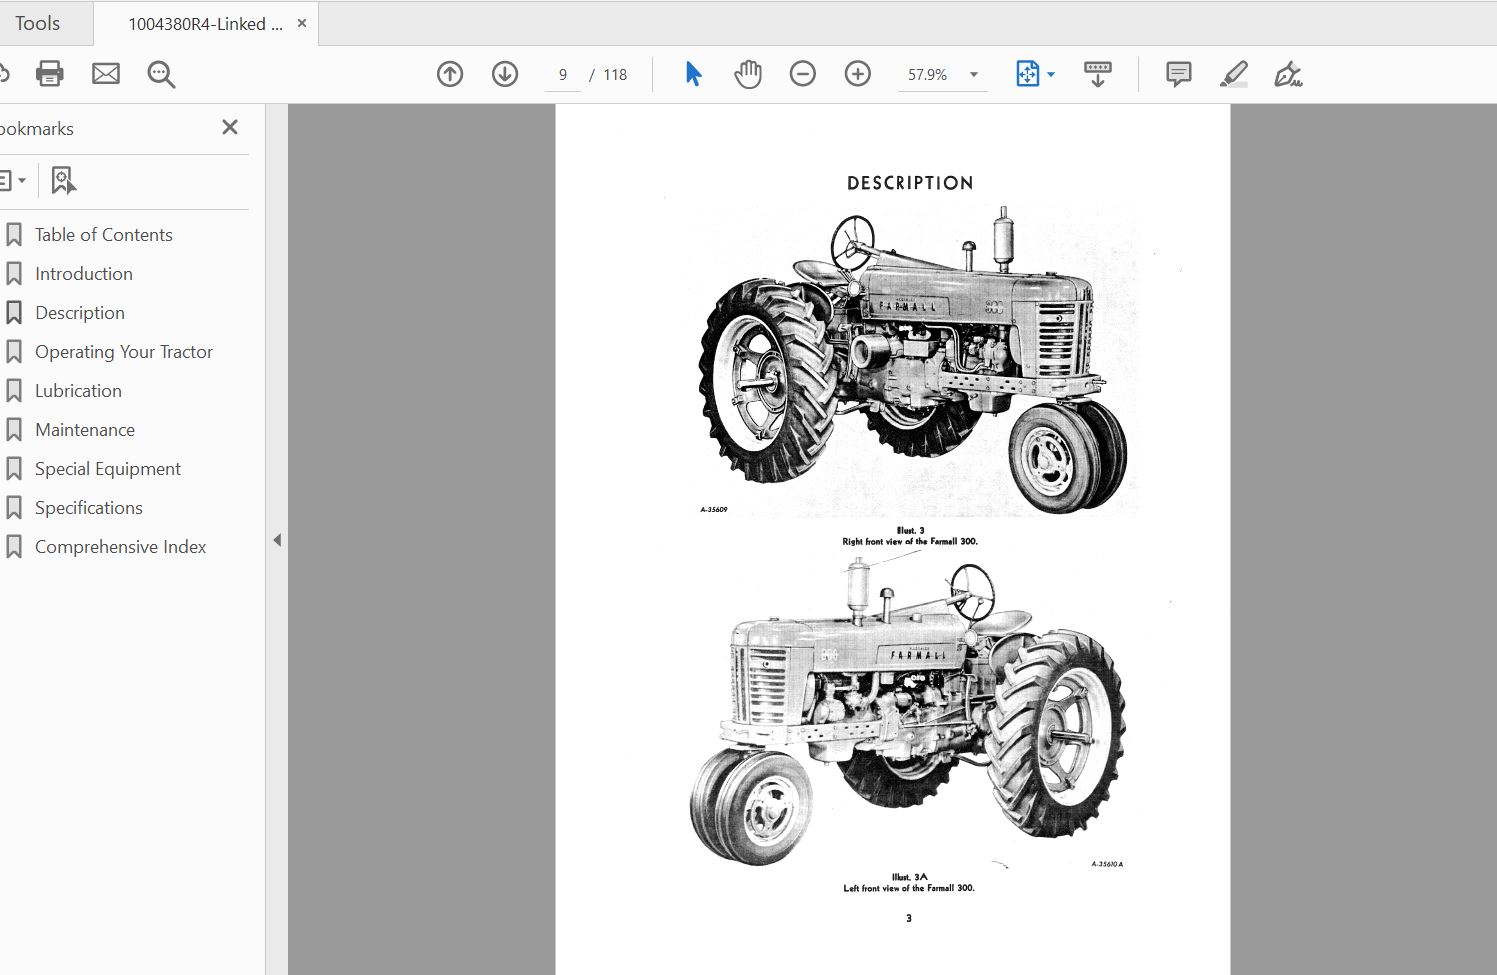This screenshot has width=1497, height=975.
Task: Toggle the Selection arrow tool
Action: pyautogui.click(x=692, y=73)
